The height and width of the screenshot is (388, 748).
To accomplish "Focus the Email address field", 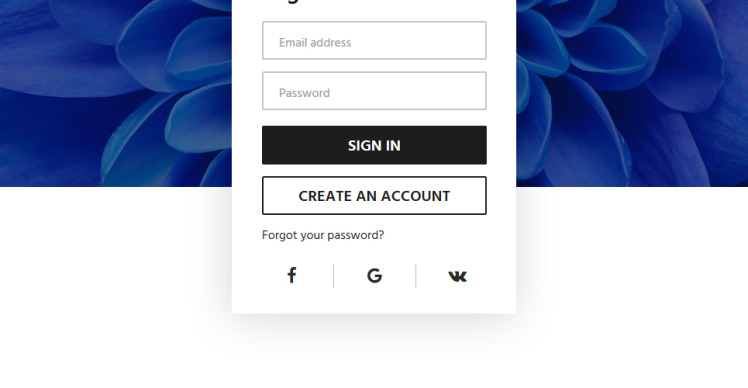I will point(374,41).
